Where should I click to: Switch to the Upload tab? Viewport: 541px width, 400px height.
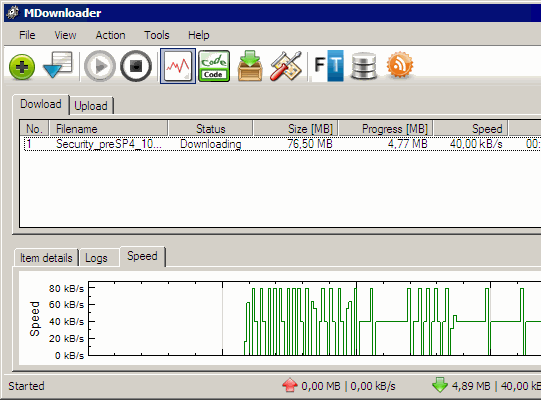(x=91, y=106)
